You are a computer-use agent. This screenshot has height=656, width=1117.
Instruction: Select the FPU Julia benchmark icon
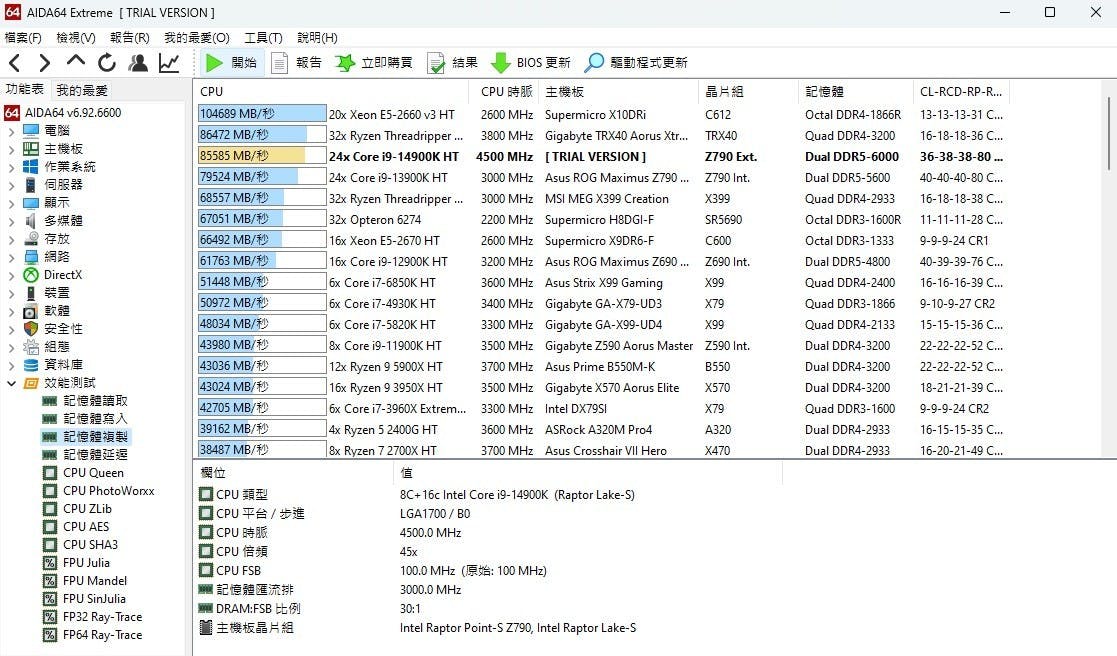[x=50, y=563]
